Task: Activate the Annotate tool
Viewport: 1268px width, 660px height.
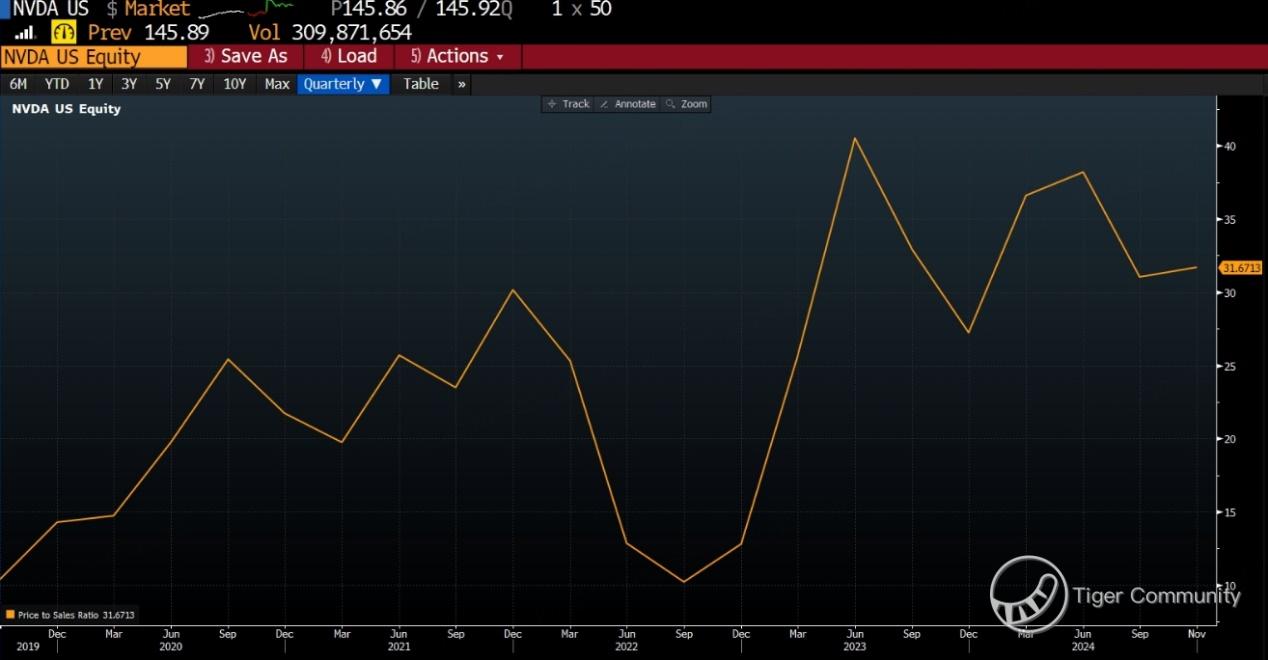Action: [627, 104]
